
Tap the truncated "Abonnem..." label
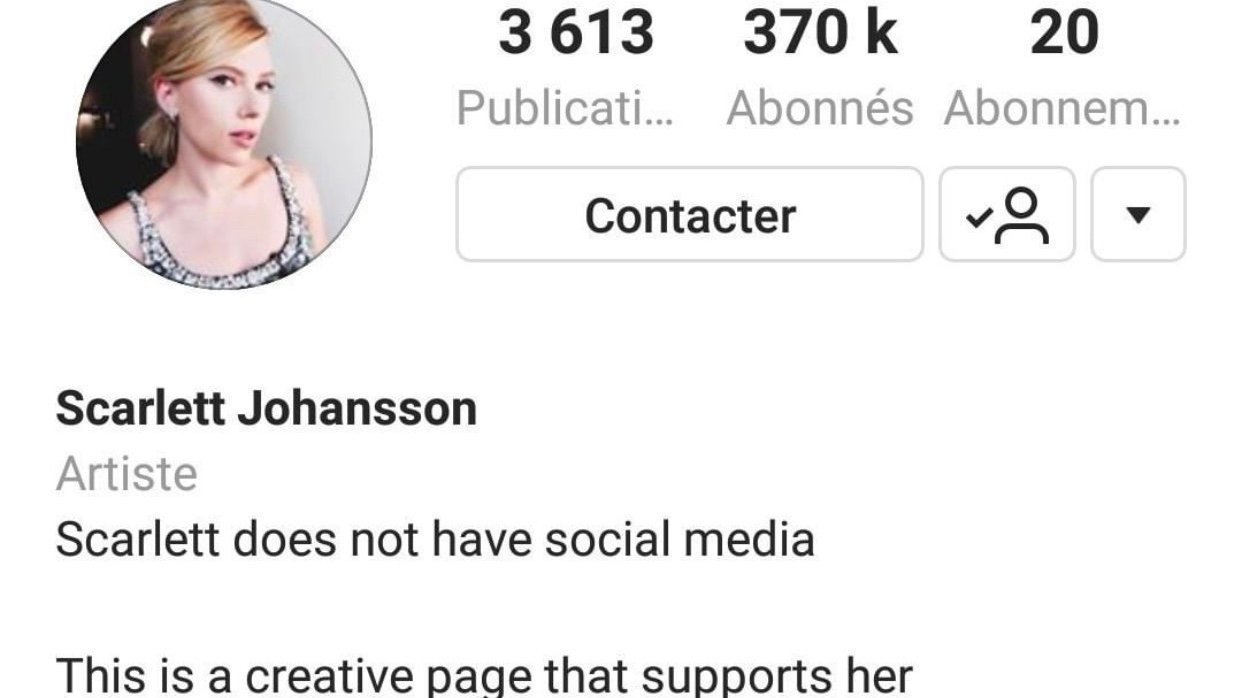tap(1062, 108)
